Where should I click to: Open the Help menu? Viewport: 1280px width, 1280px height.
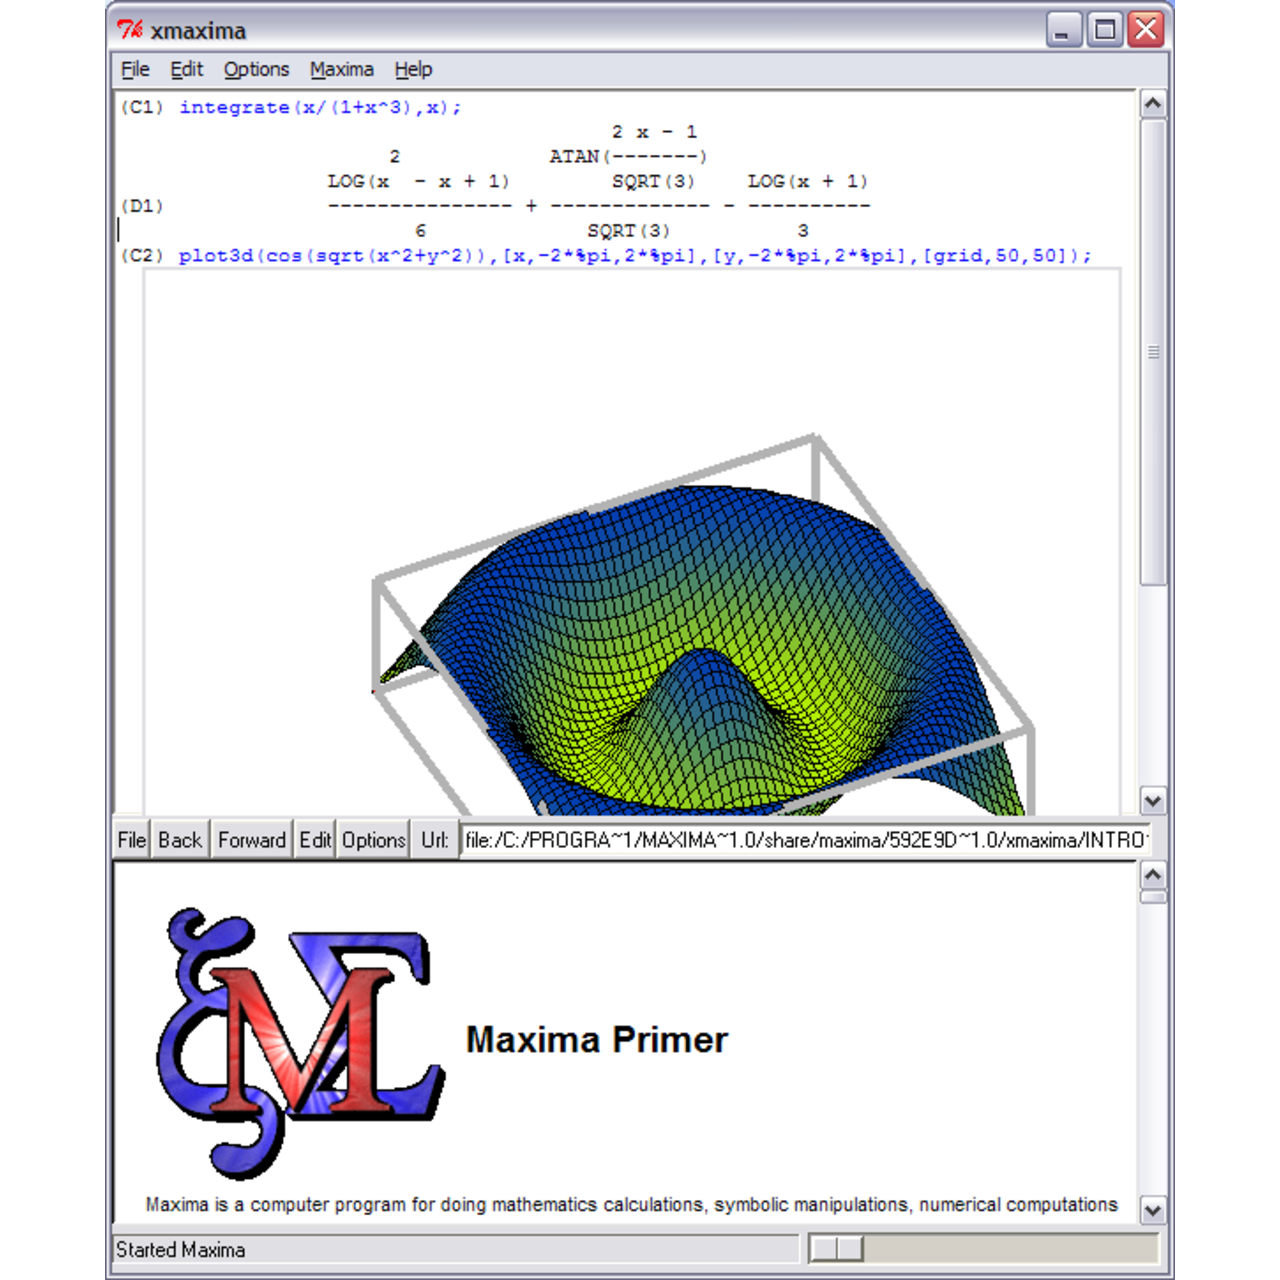coord(413,69)
